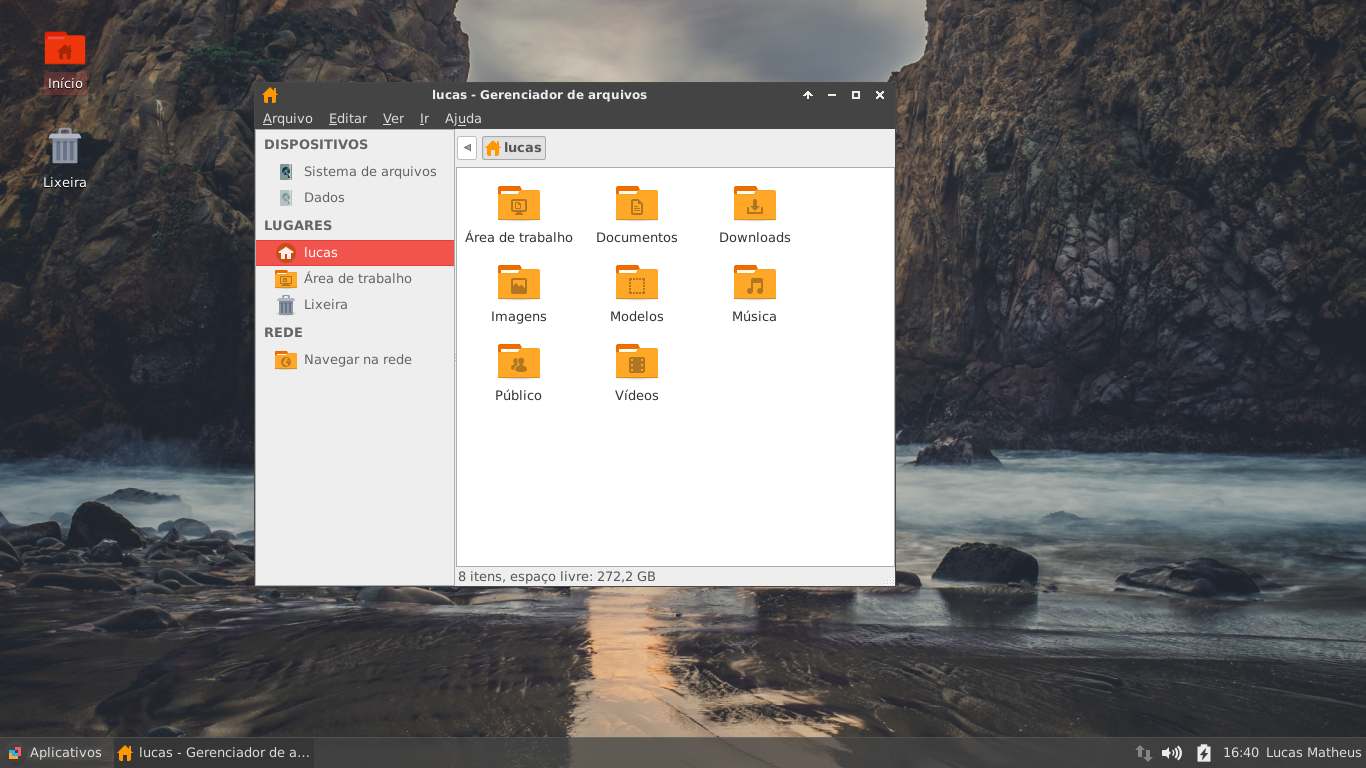Click the Lucas Matheus user name in the panel

[1314, 752]
